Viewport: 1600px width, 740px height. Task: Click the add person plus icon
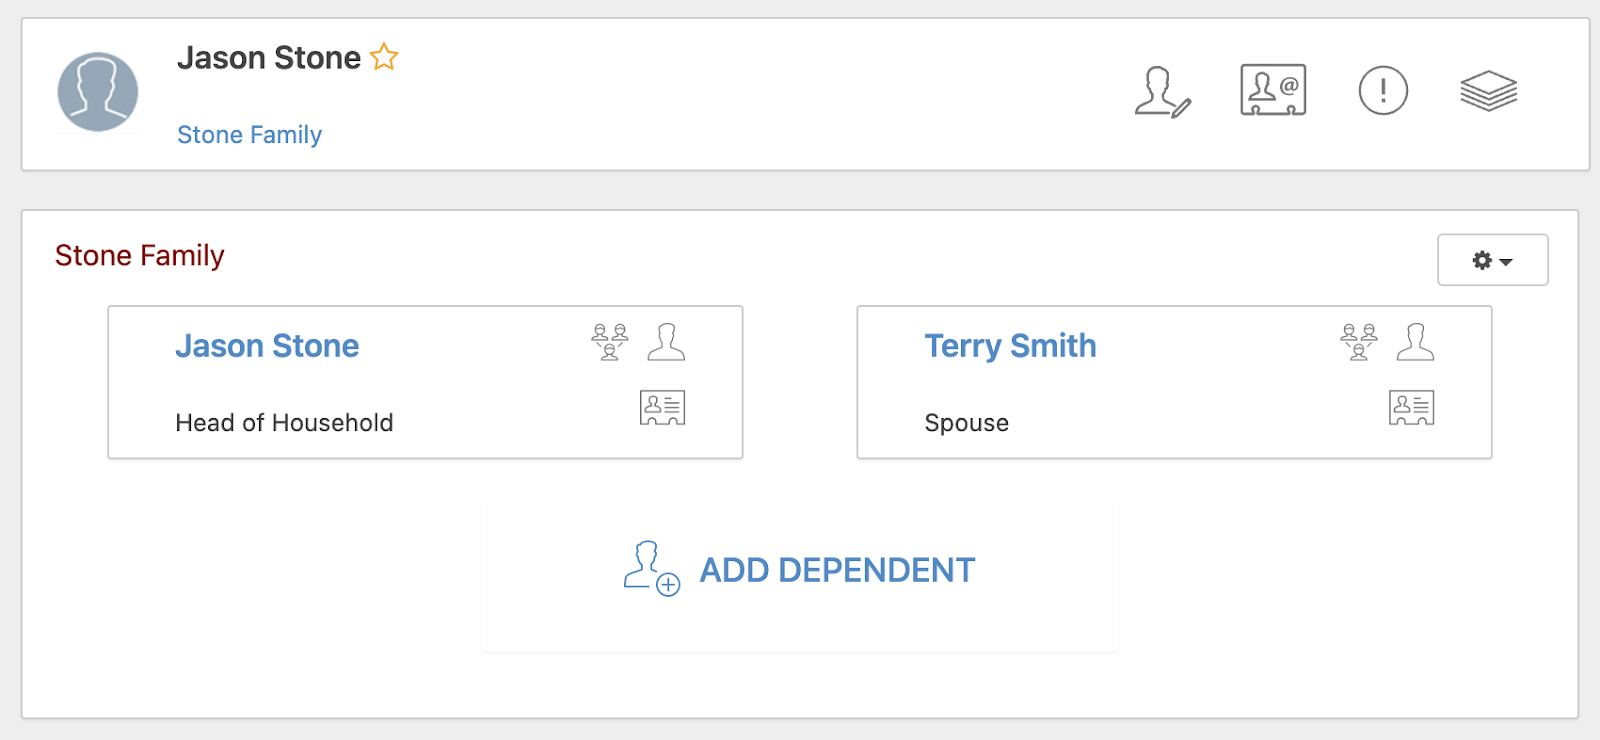651,569
